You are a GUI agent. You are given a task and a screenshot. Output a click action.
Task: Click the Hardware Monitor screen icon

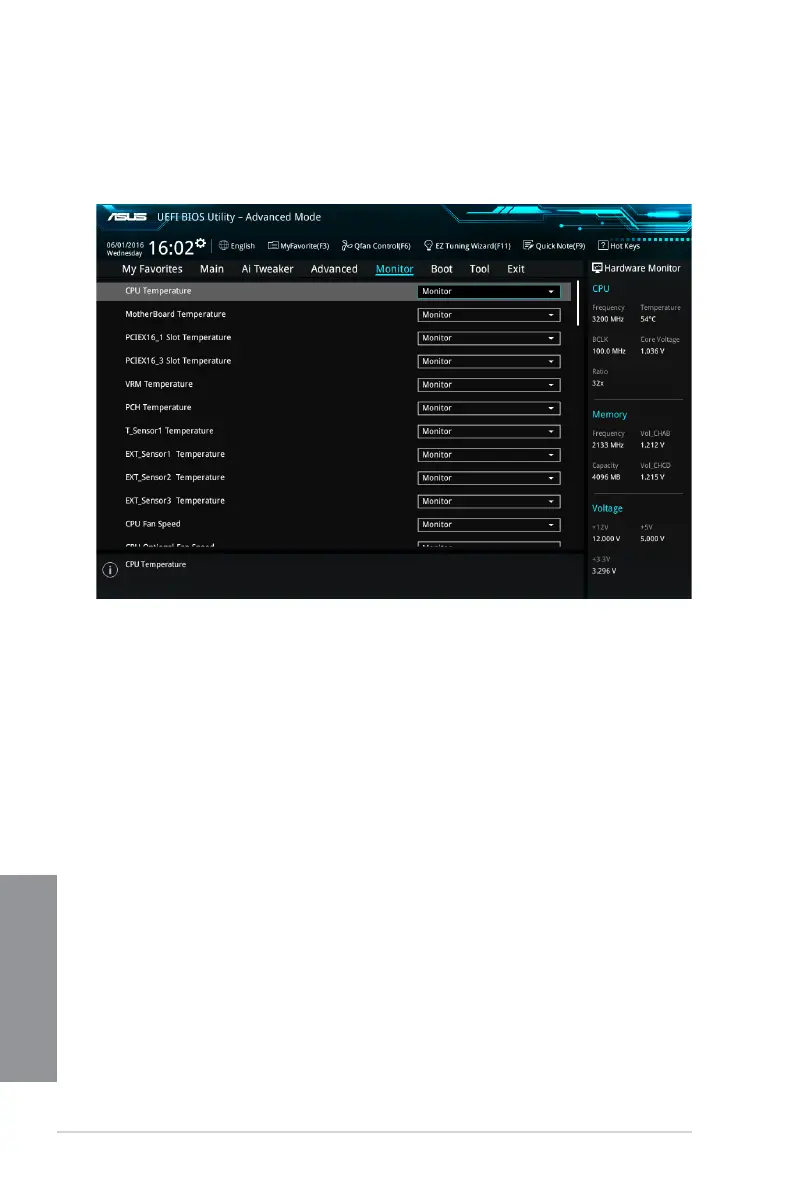597,268
